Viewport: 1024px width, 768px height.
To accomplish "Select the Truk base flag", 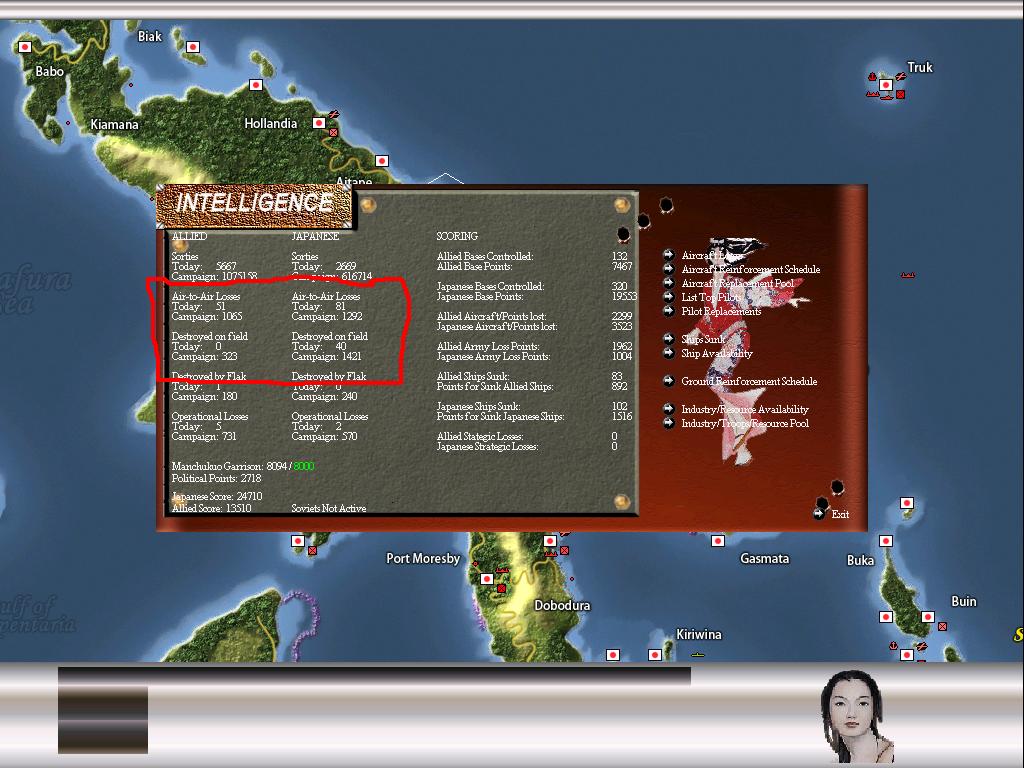I will tap(886, 85).
